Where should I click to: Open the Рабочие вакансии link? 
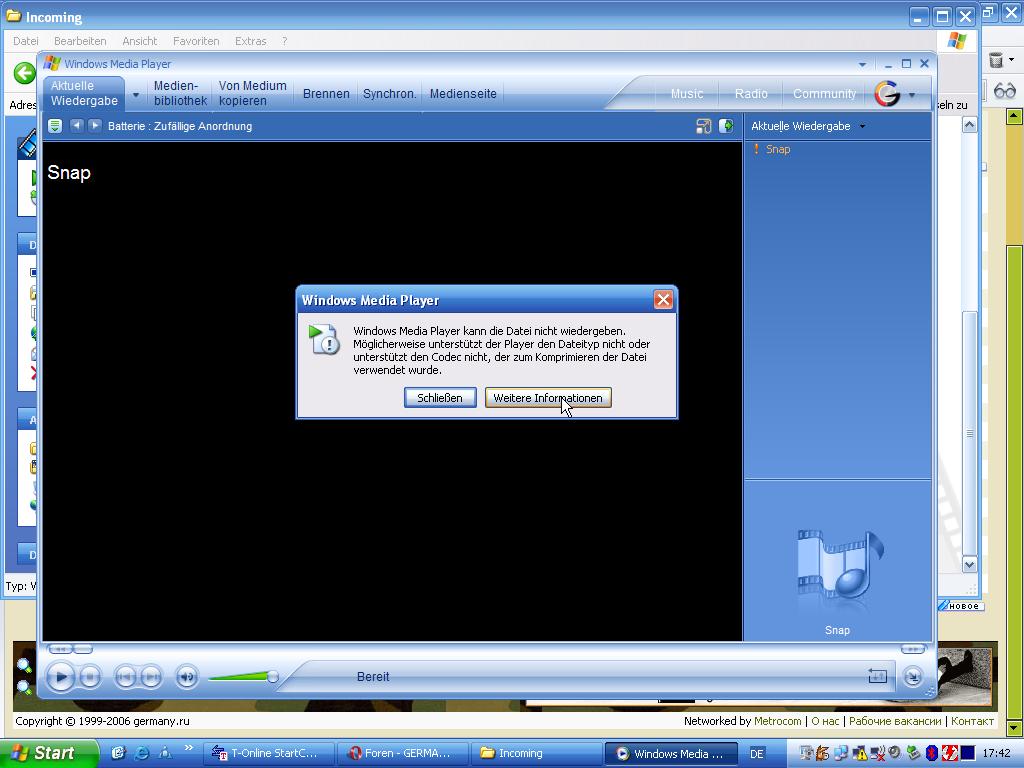pyautogui.click(x=895, y=721)
